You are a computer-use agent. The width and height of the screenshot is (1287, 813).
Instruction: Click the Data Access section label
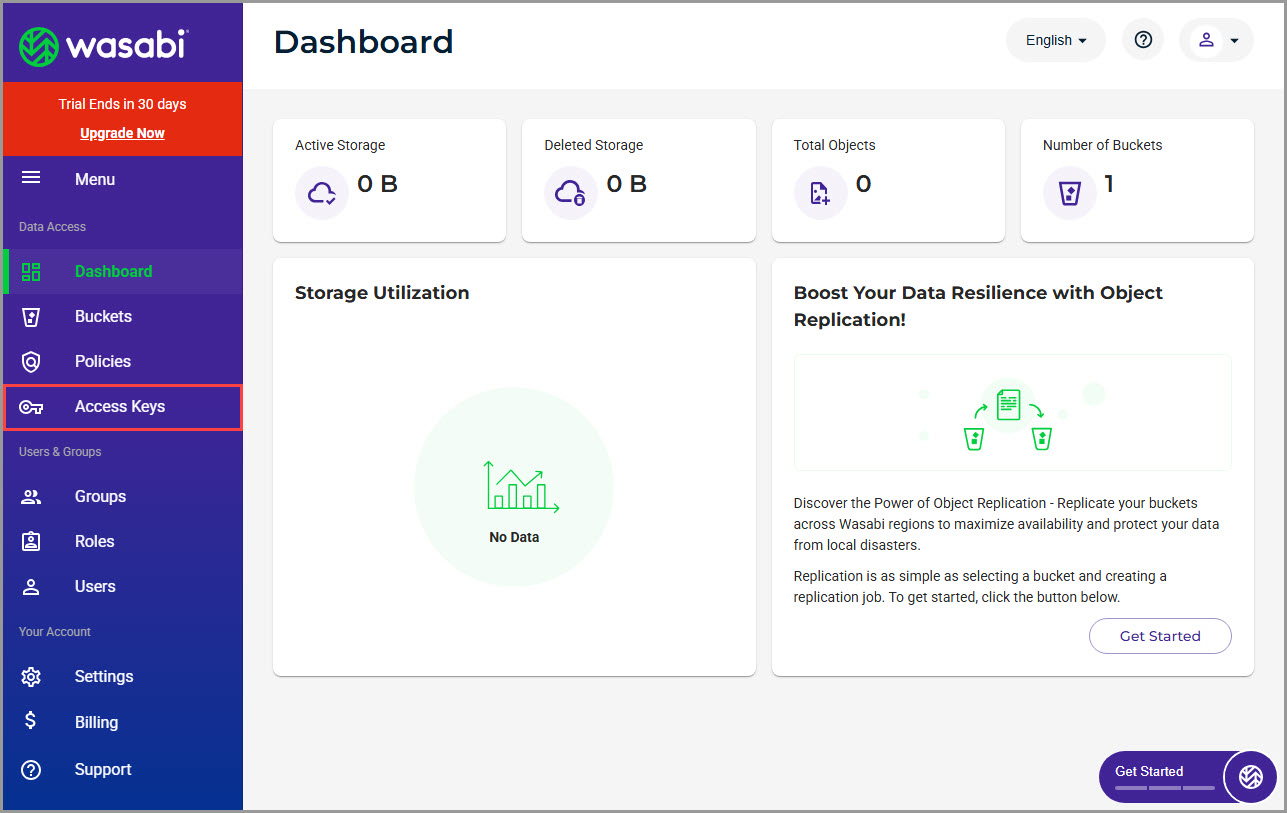(x=52, y=227)
